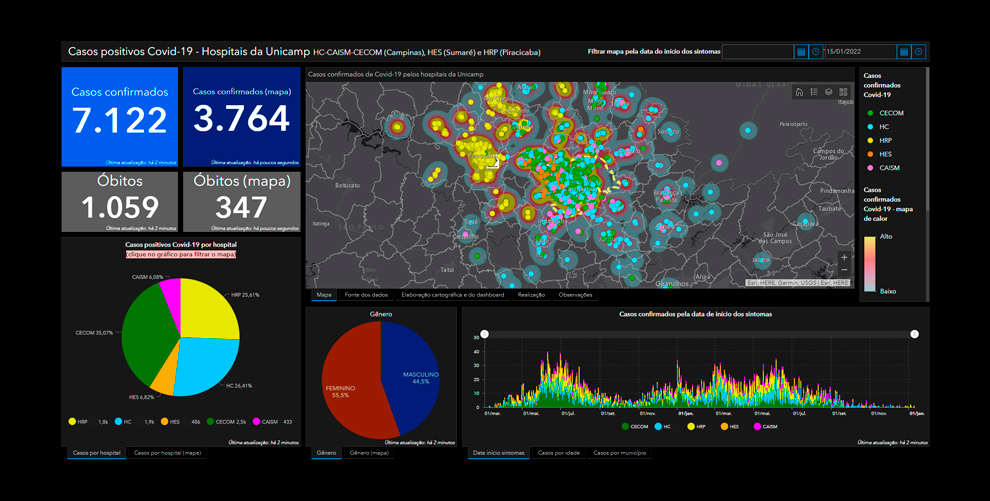Open the map layers icon
The width and height of the screenshot is (990, 501).
pos(829,92)
